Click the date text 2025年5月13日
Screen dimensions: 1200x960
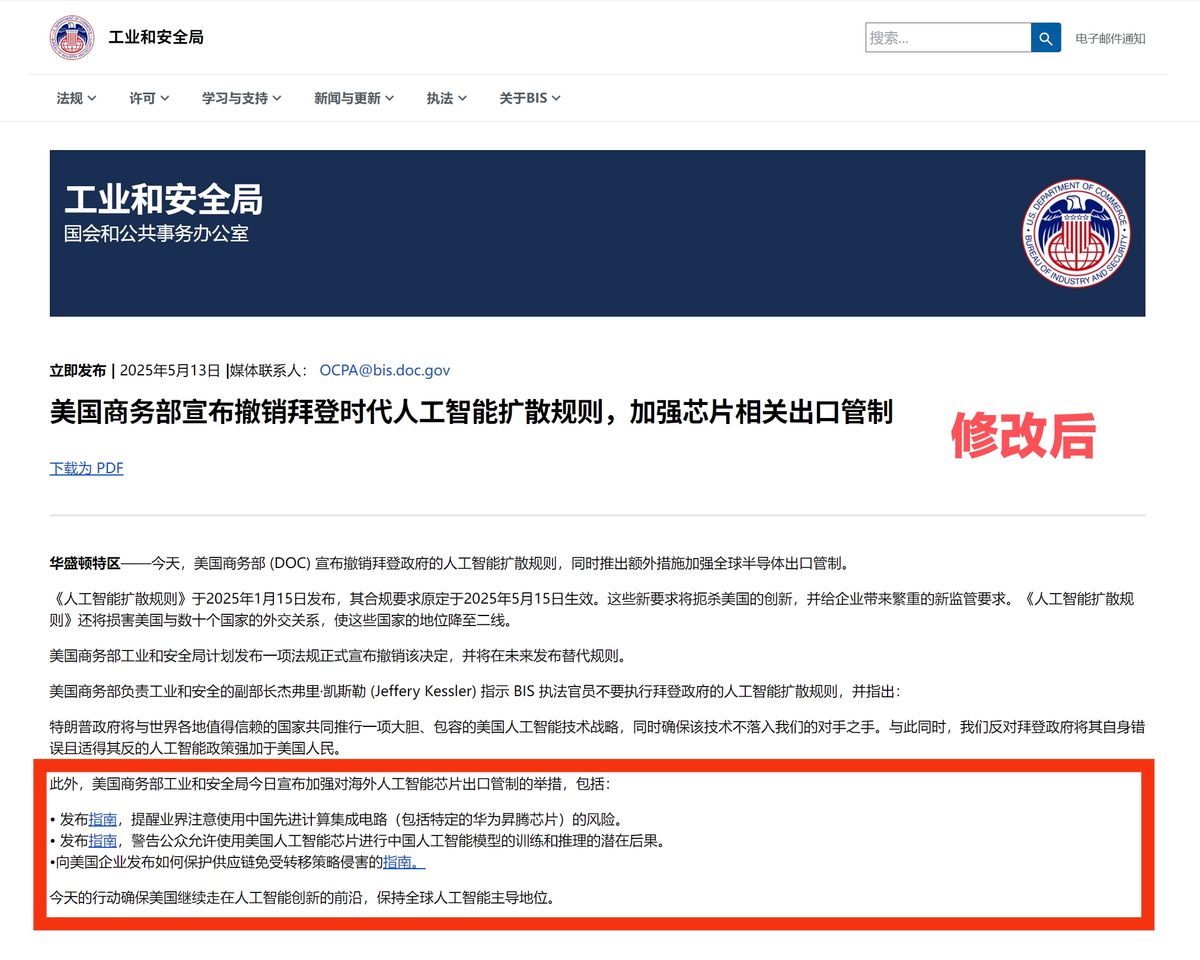point(170,370)
